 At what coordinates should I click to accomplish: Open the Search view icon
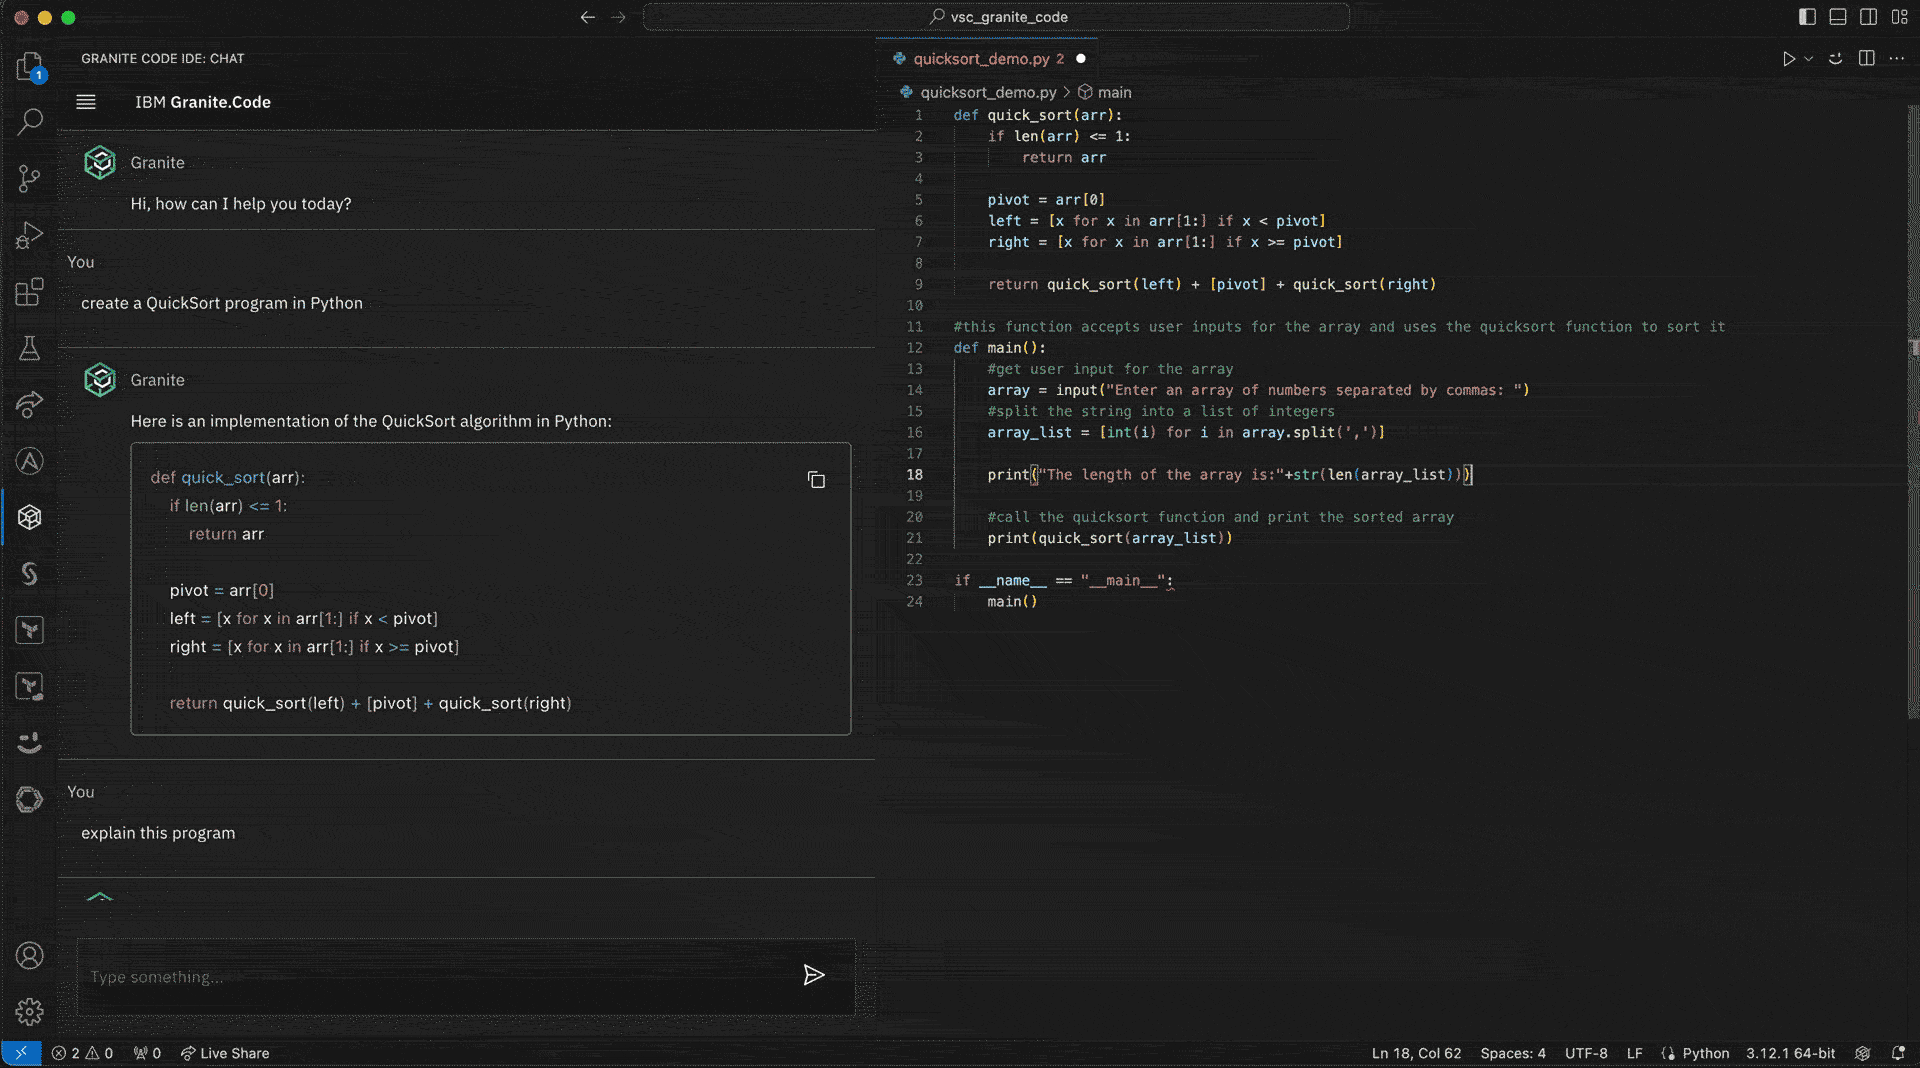(x=29, y=122)
